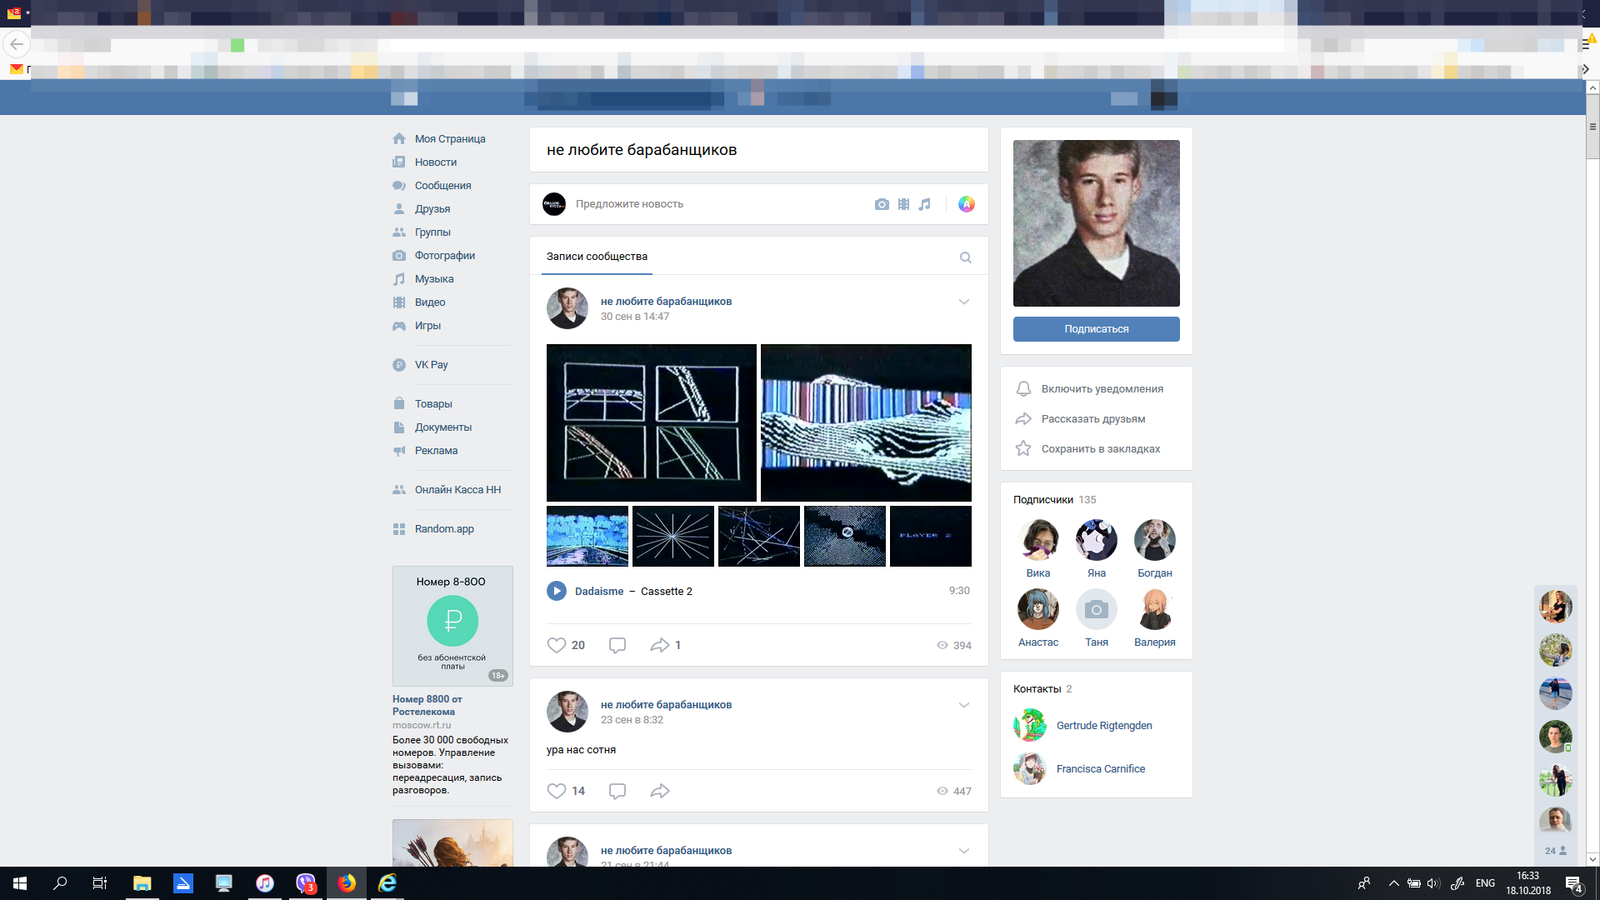Open the hand glitch art thumbnail
This screenshot has height=900, width=1600.
click(865, 423)
